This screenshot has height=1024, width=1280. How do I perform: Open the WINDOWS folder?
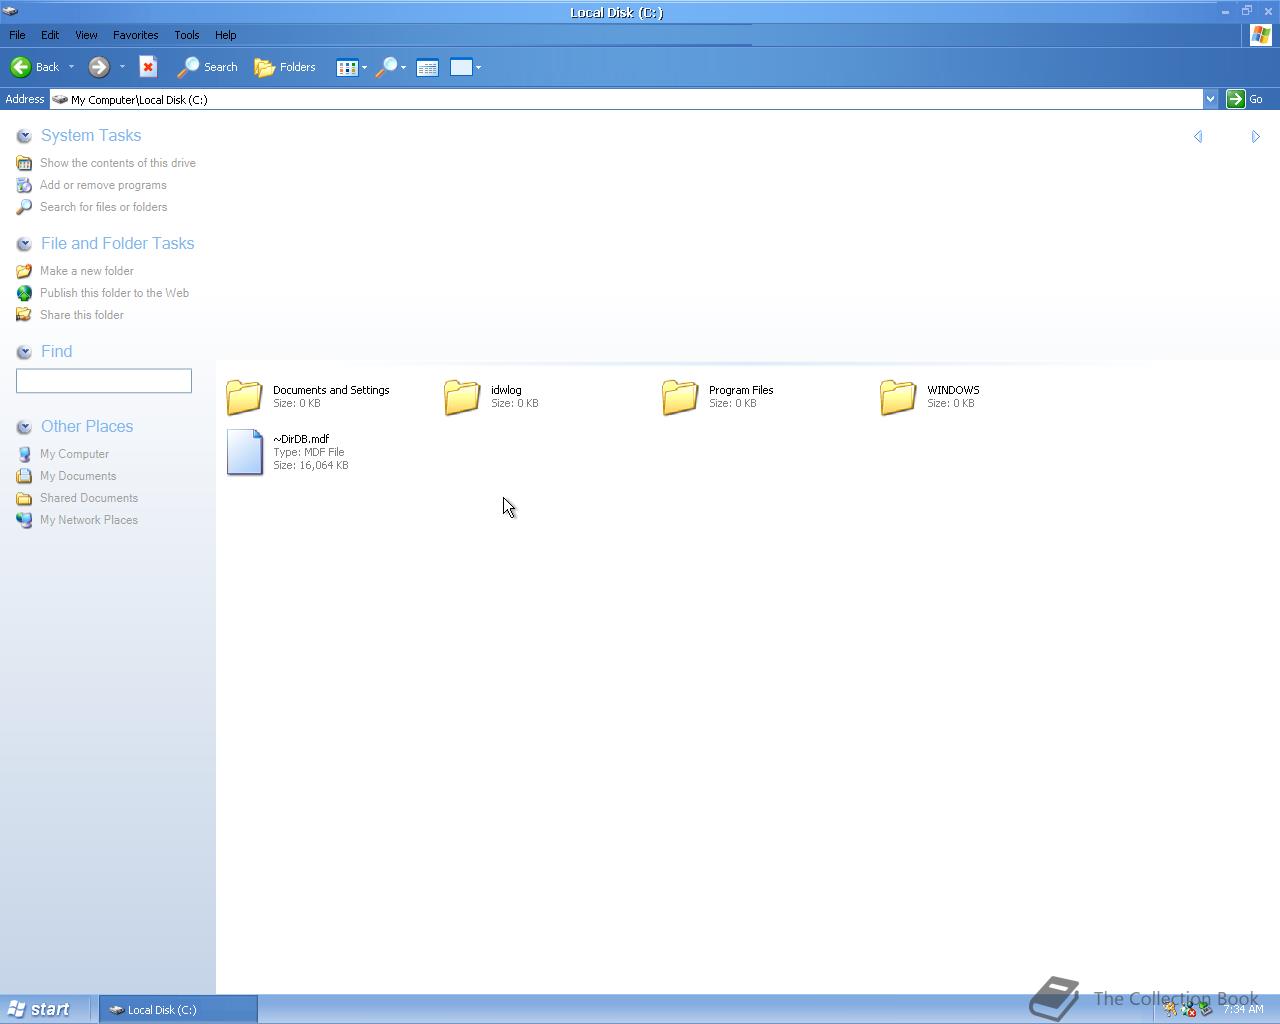click(x=897, y=396)
